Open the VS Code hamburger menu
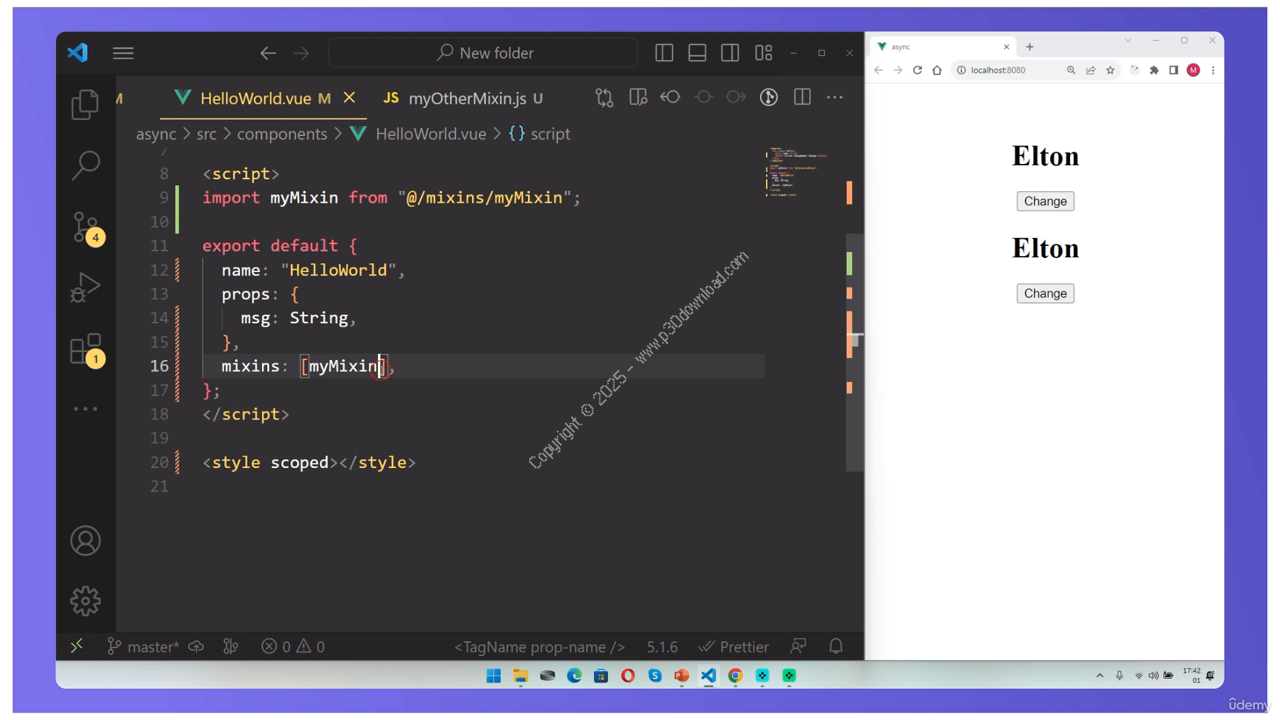The image size is (1280, 720). click(123, 53)
